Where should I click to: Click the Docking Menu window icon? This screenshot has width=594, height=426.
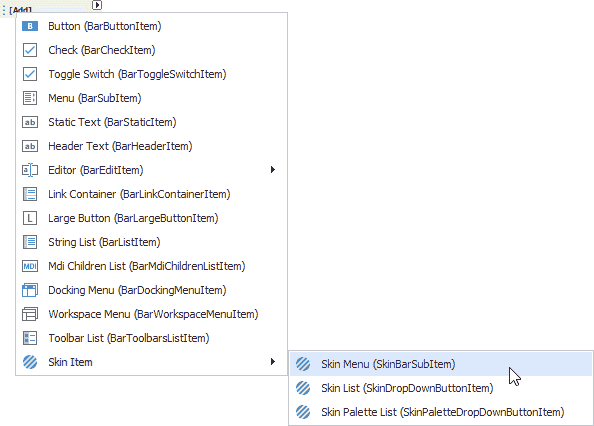tap(30, 290)
